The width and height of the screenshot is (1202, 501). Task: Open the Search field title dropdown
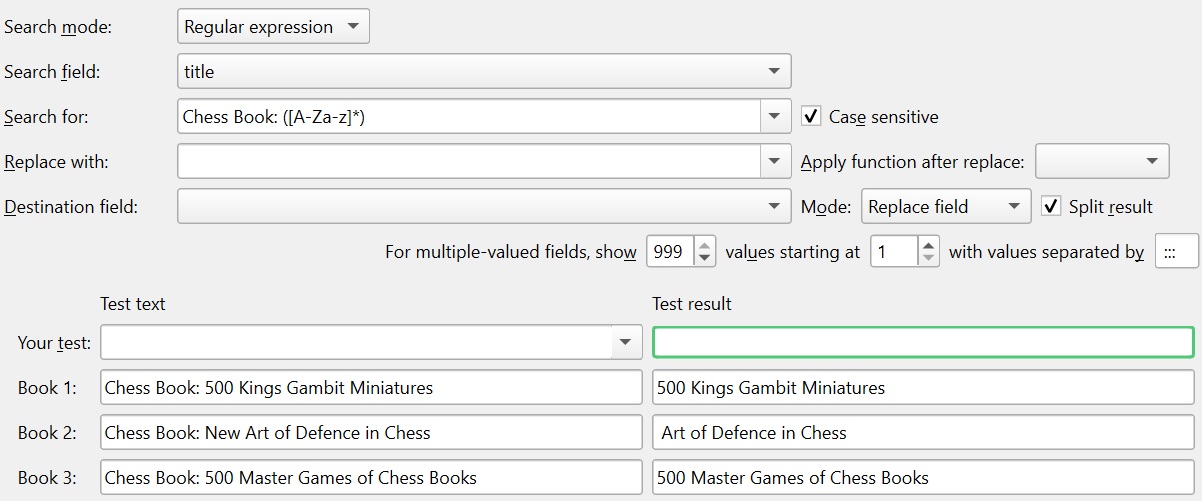click(x=484, y=72)
